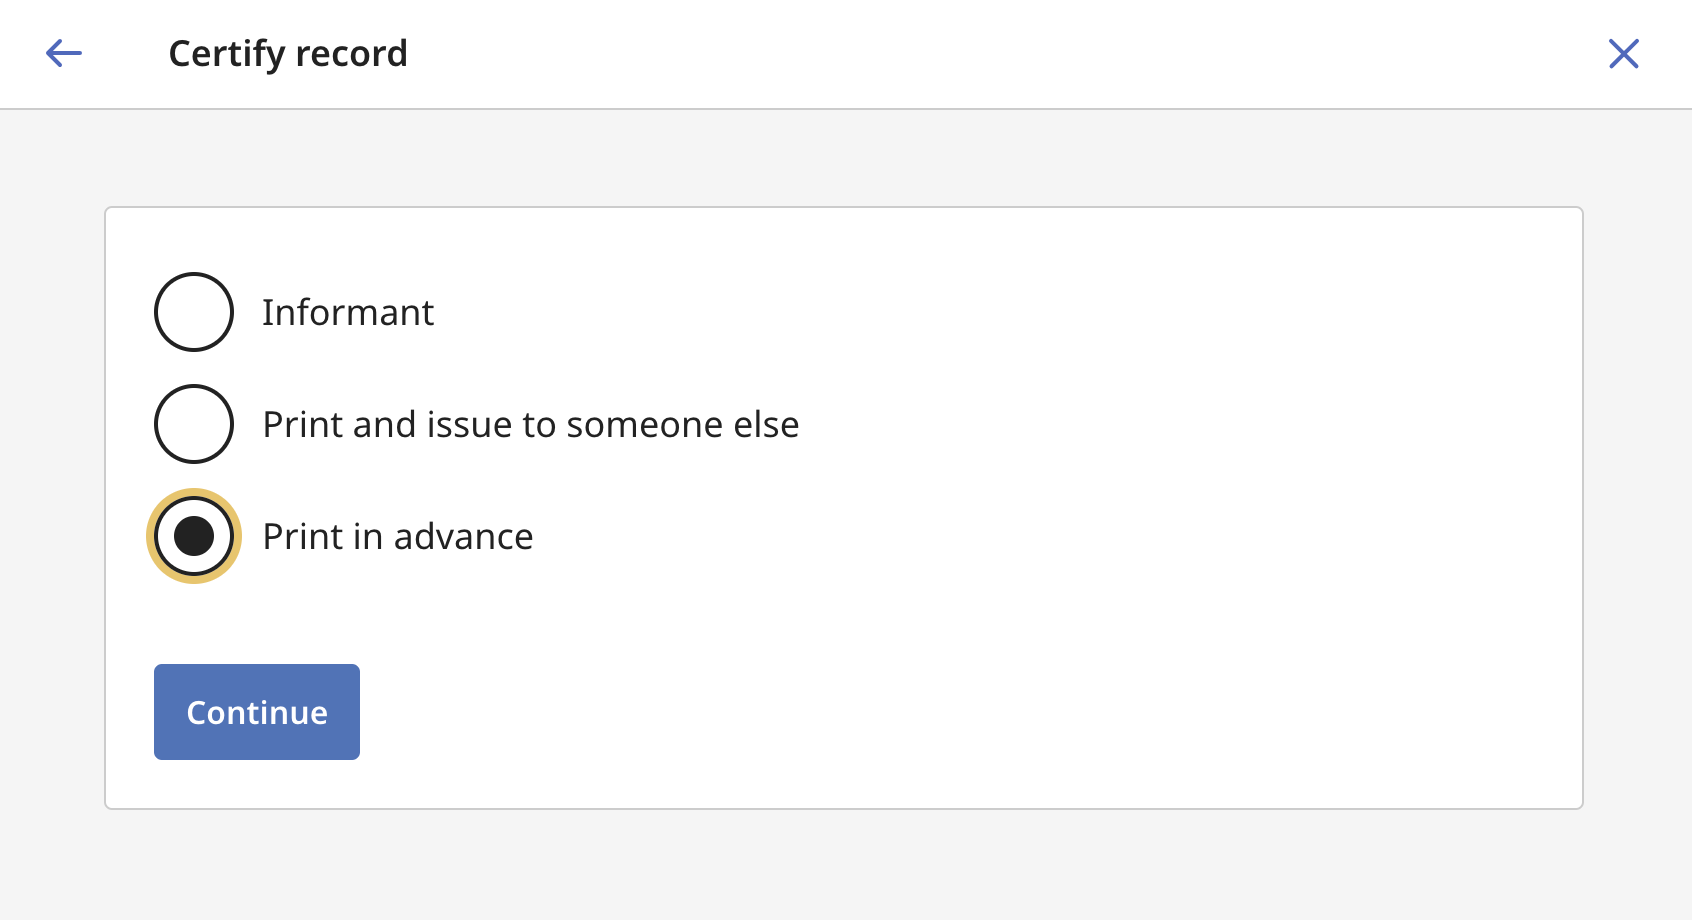Click the word 'someone' in the second option
Viewport: 1692px width, 920px height.
(646, 425)
